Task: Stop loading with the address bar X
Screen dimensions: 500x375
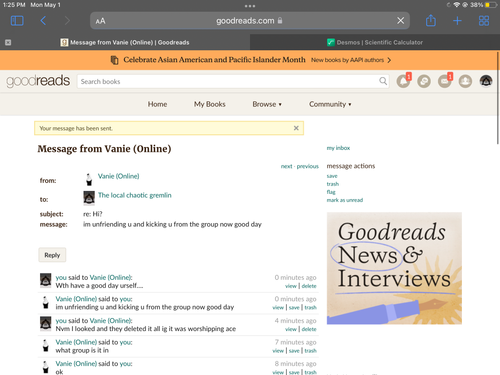Action: coord(401,21)
